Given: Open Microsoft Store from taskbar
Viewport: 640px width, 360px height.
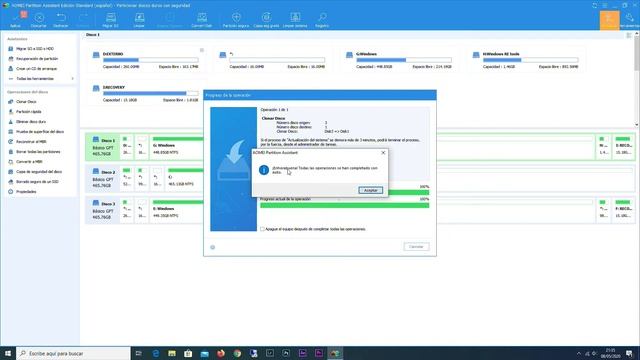Looking at the screenshot, I should point(188,353).
